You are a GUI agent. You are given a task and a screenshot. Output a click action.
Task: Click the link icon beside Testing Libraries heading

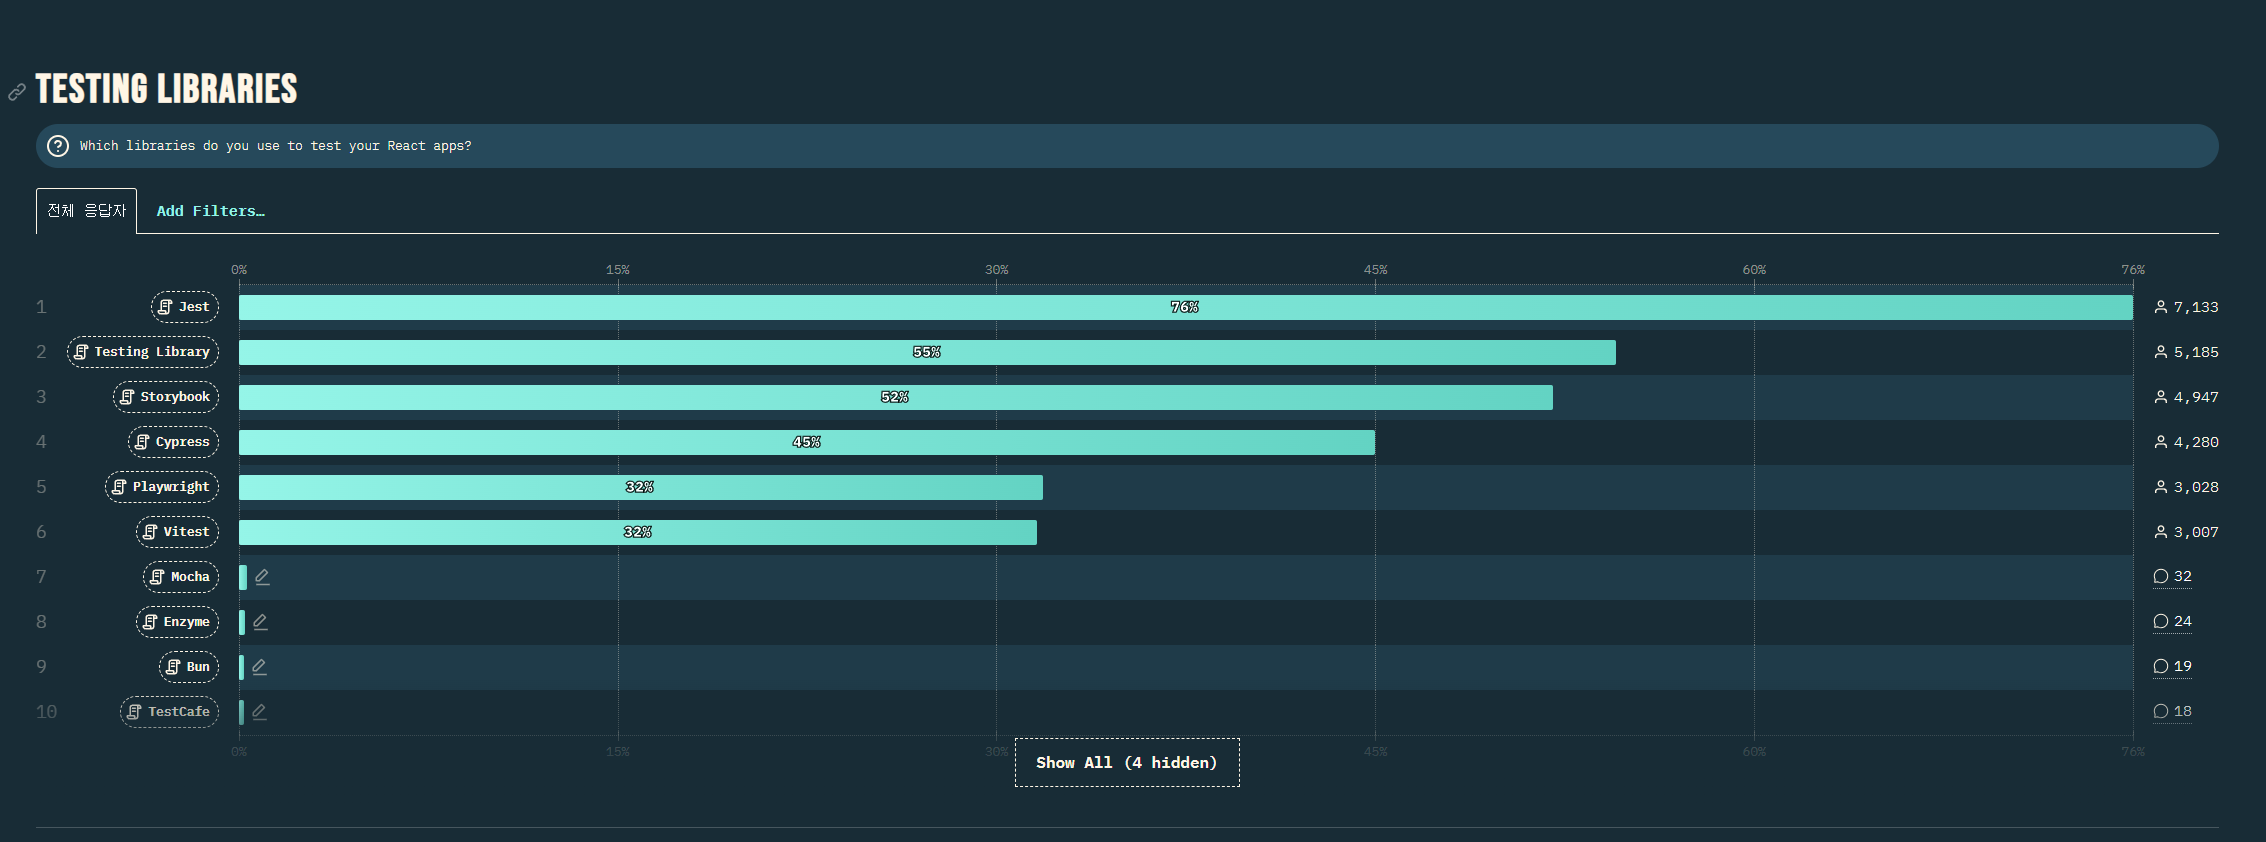(x=17, y=92)
